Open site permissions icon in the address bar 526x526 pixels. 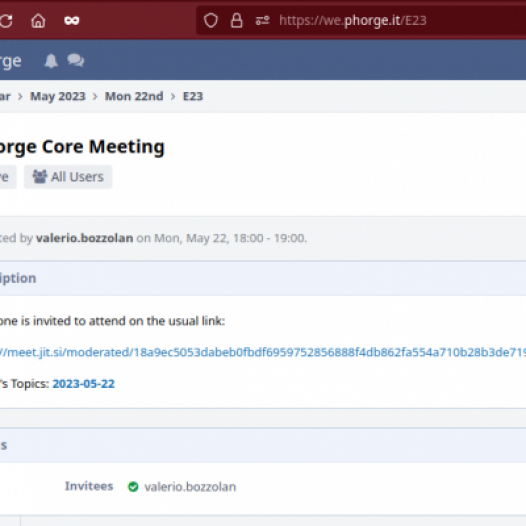point(262,20)
